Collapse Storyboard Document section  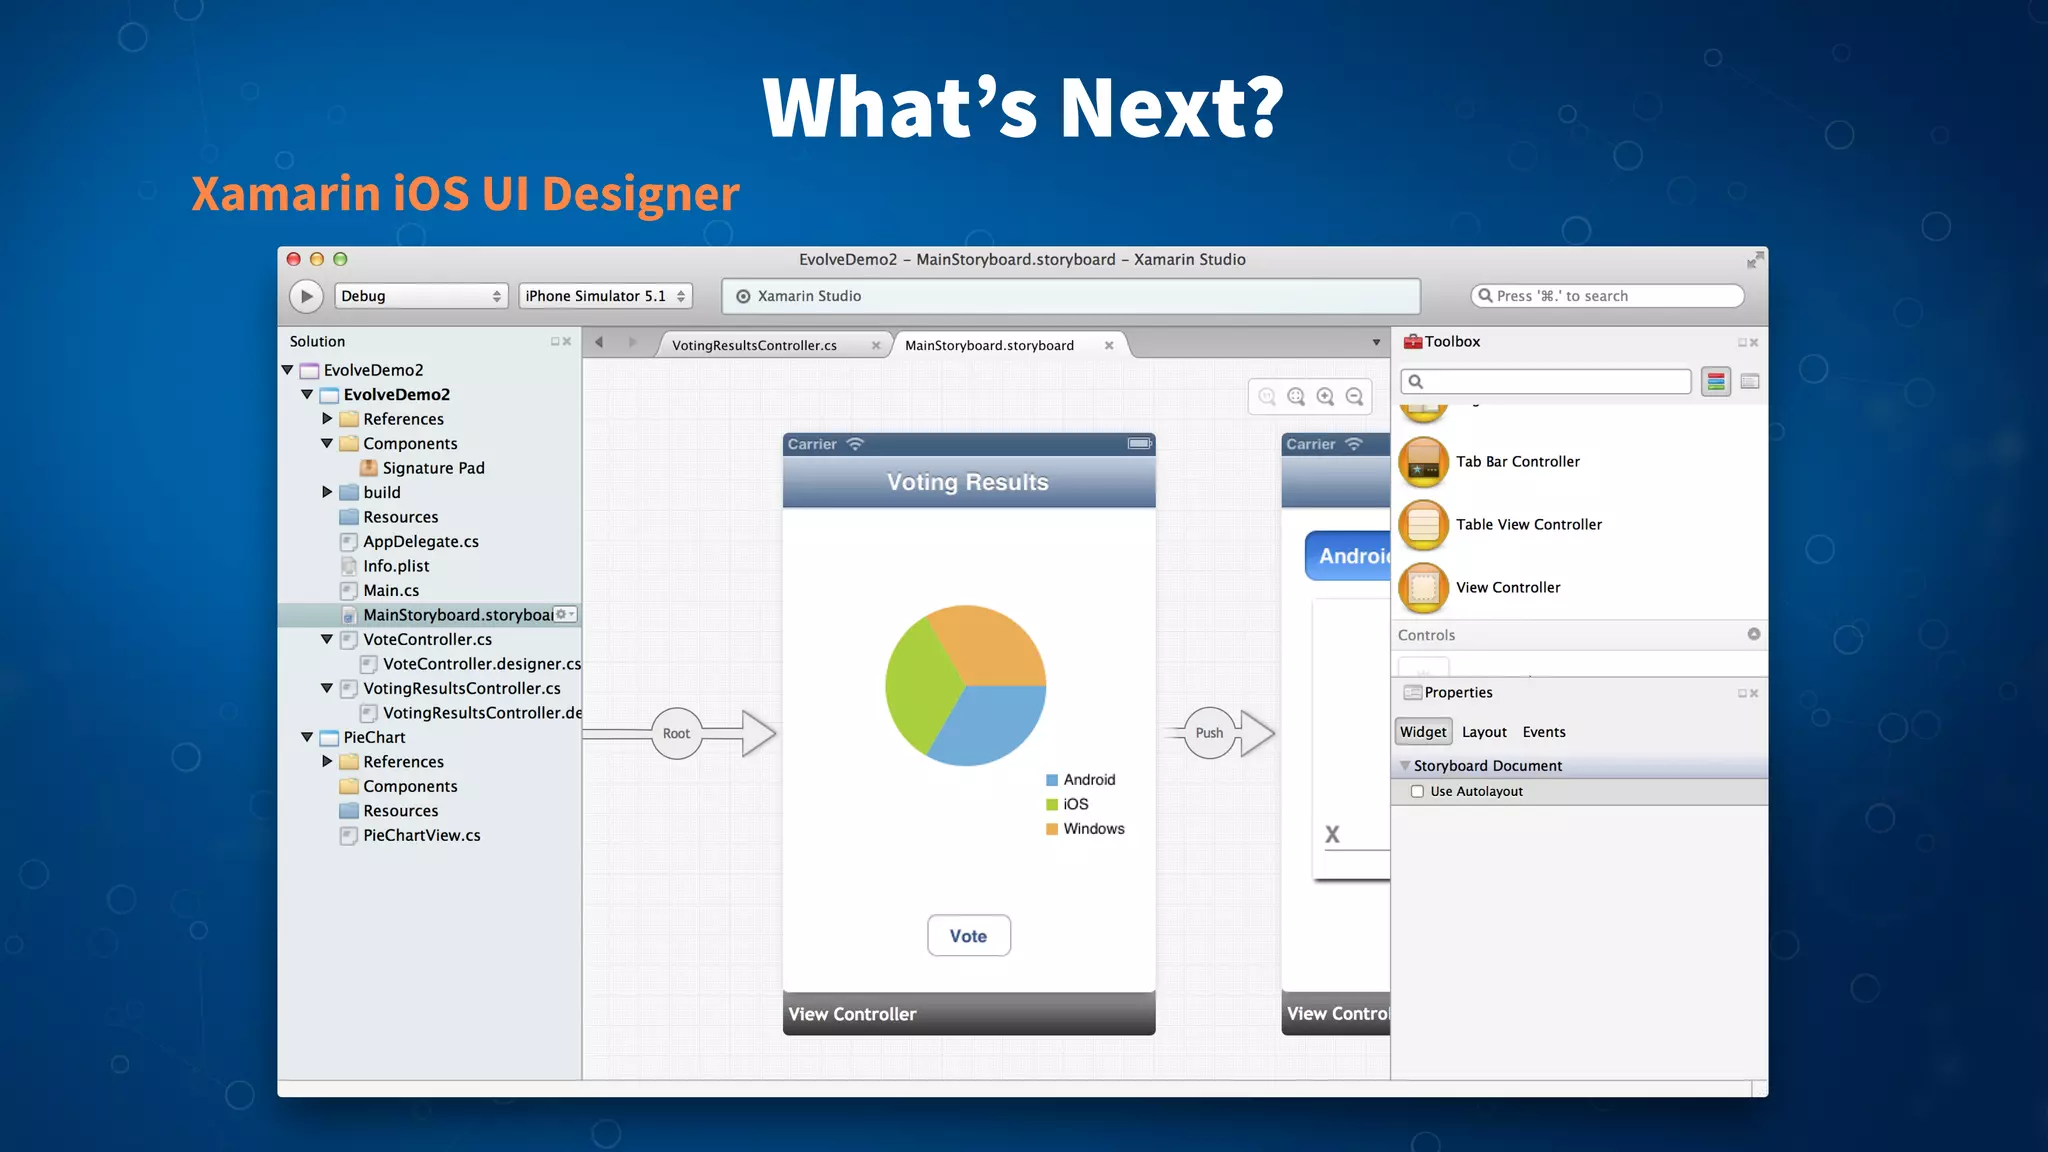1405,766
